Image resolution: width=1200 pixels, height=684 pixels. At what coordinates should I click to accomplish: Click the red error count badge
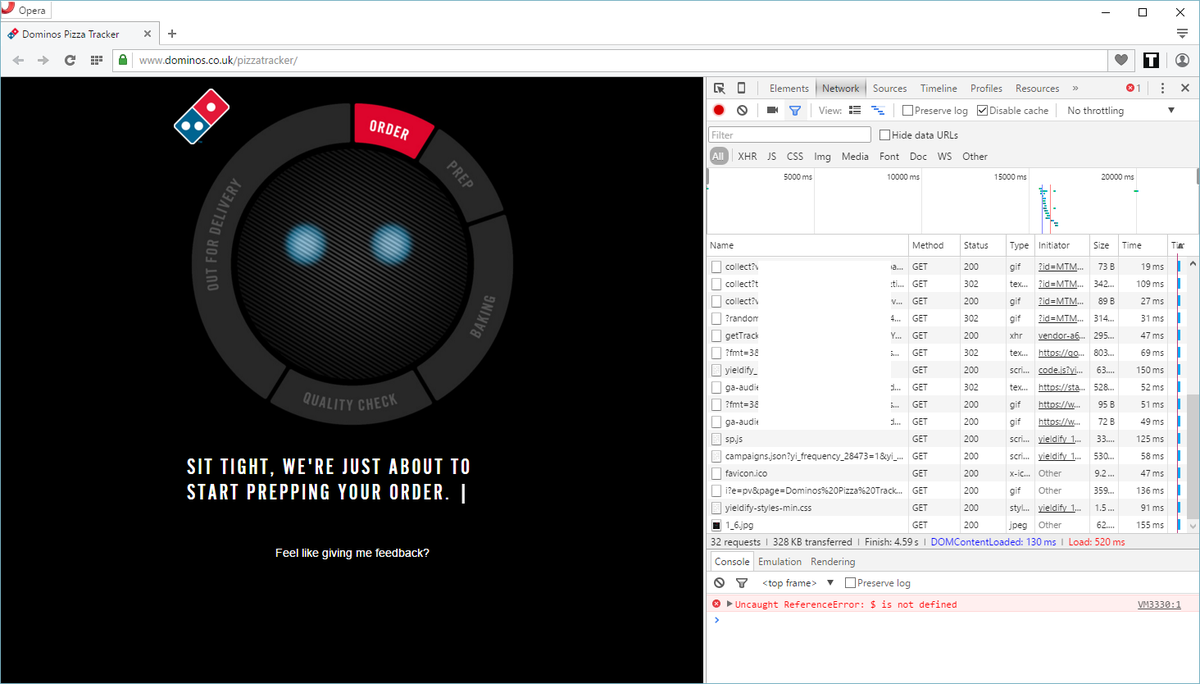click(x=1133, y=88)
